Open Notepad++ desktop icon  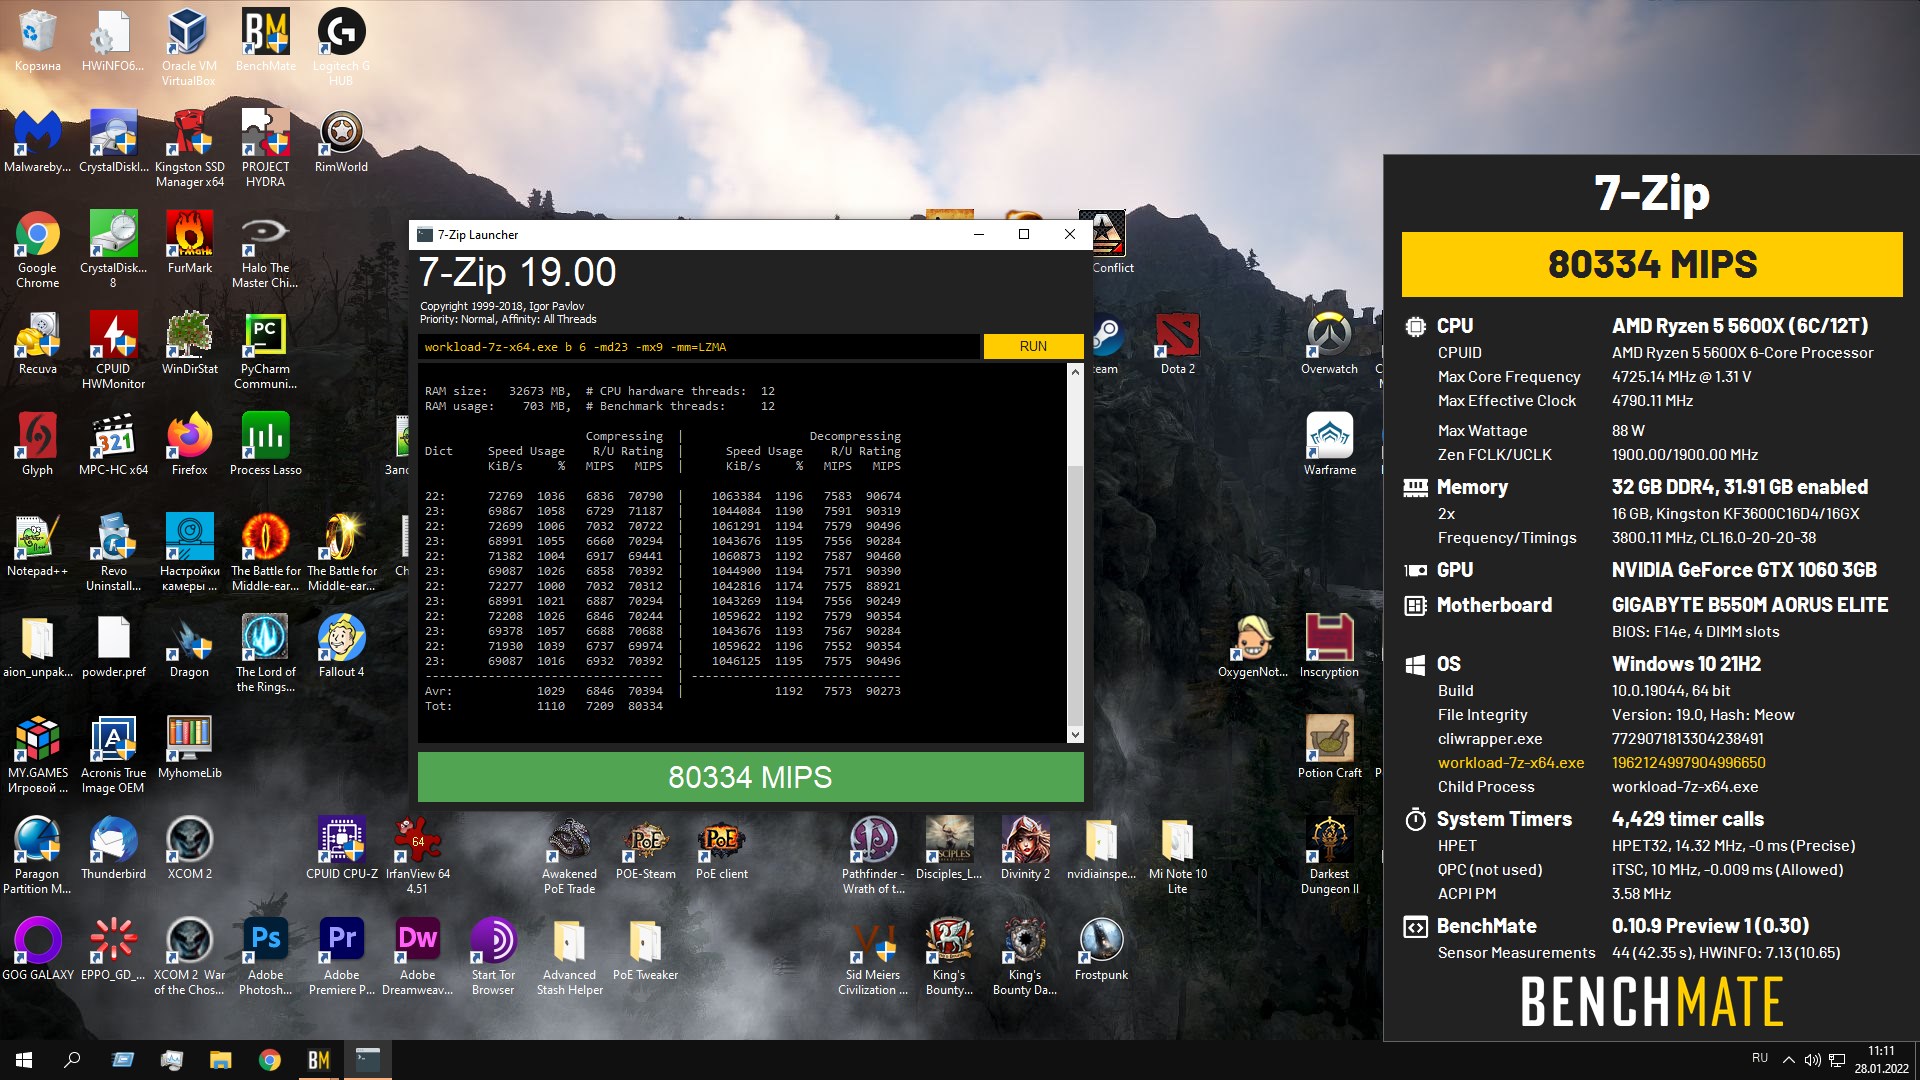pos(37,545)
